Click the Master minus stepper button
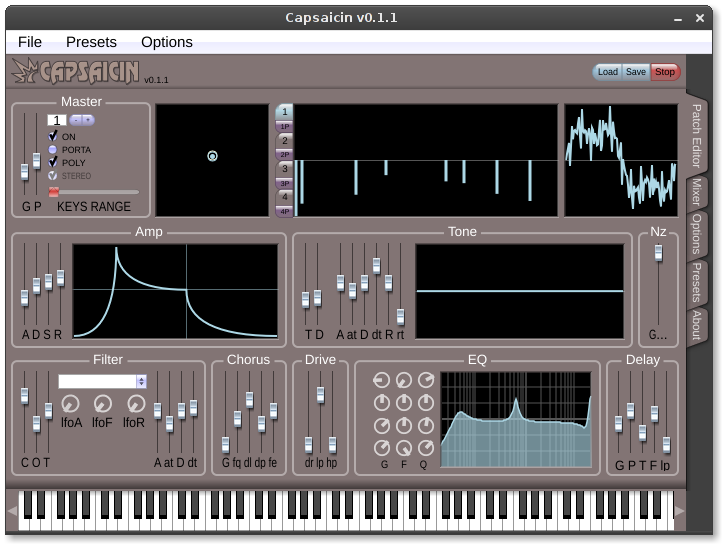 click(75, 120)
